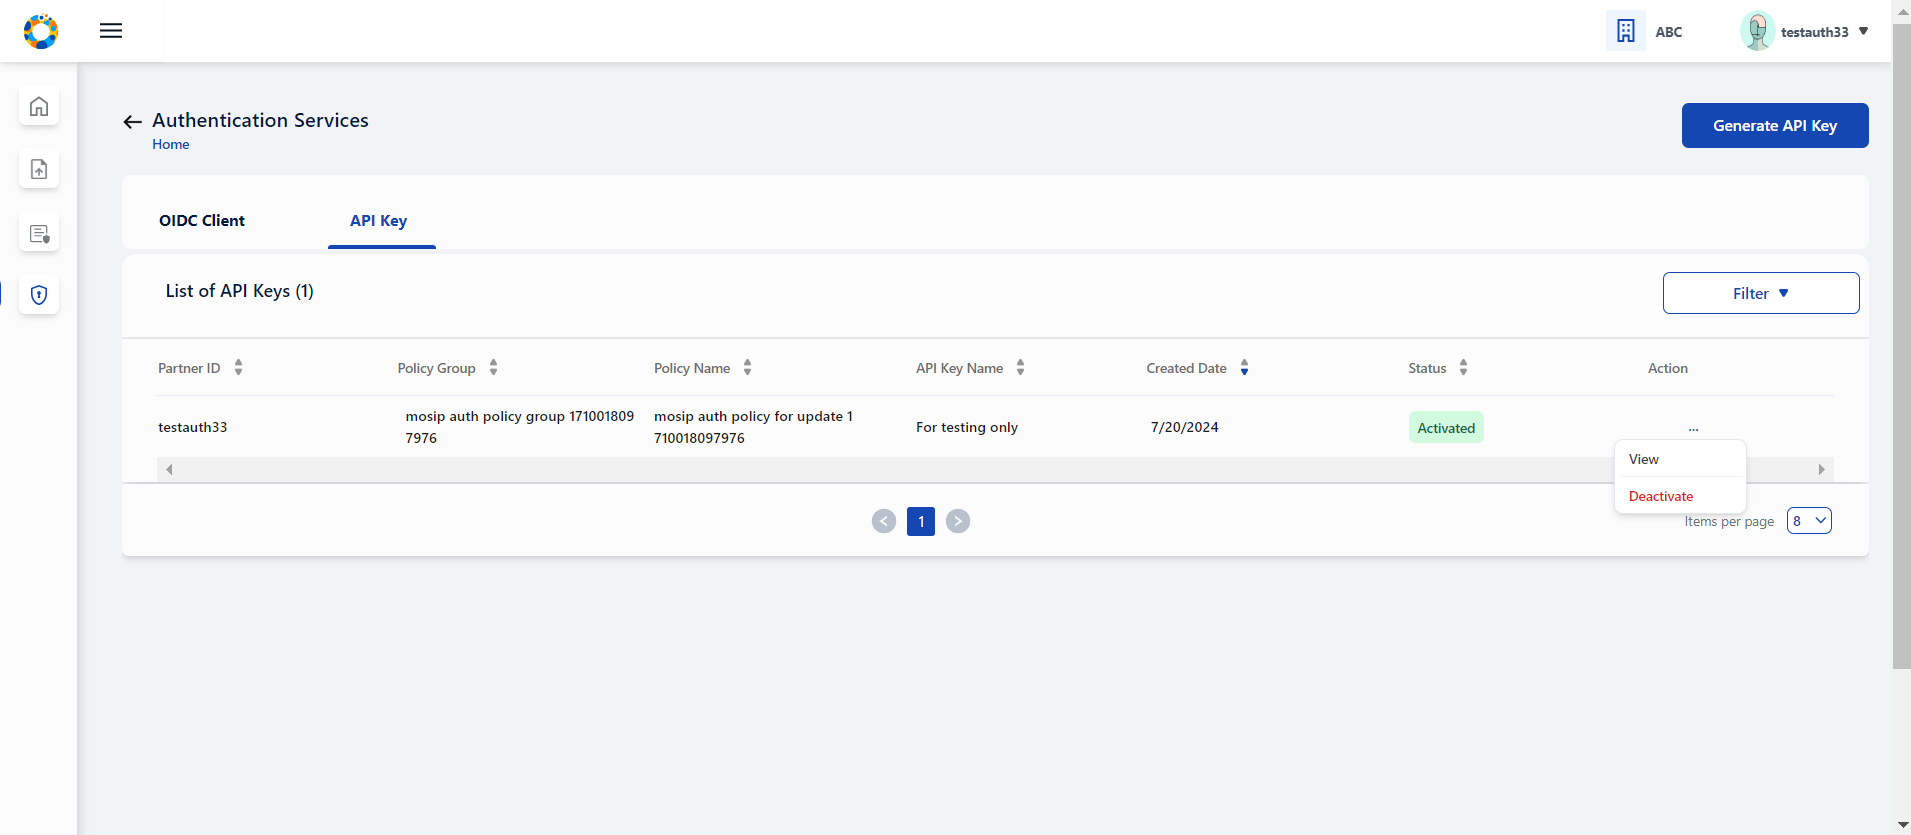Select the shield authentication sidebar icon
The width and height of the screenshot is (1911, 835).
[39, 295]
